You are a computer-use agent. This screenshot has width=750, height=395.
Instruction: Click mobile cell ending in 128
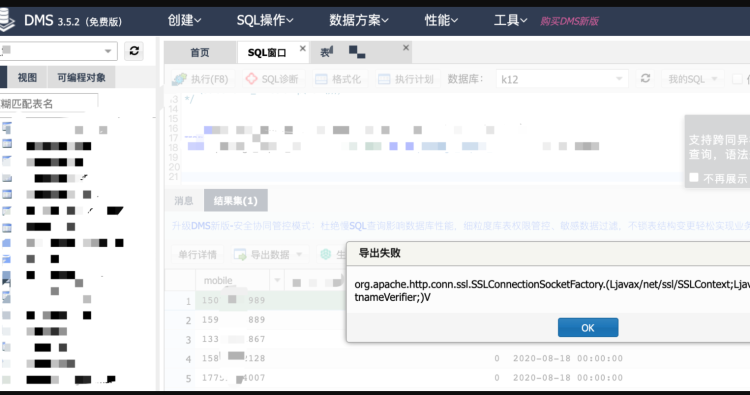pos(233,358)
